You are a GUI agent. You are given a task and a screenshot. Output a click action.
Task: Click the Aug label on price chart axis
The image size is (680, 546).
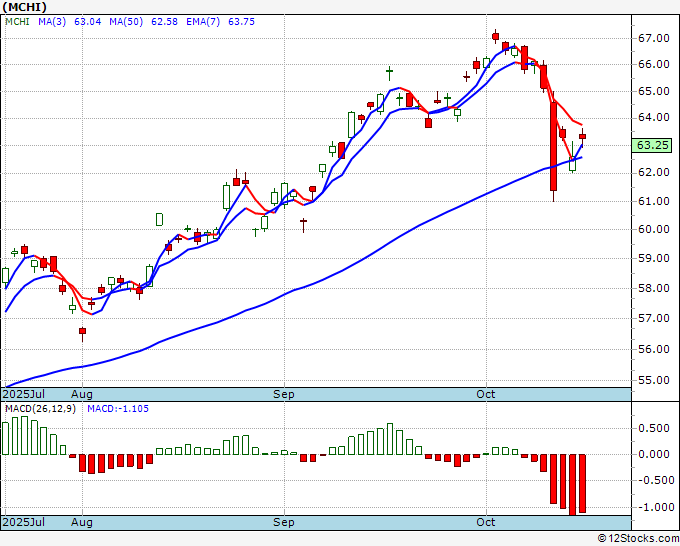[x=82, y=394]
